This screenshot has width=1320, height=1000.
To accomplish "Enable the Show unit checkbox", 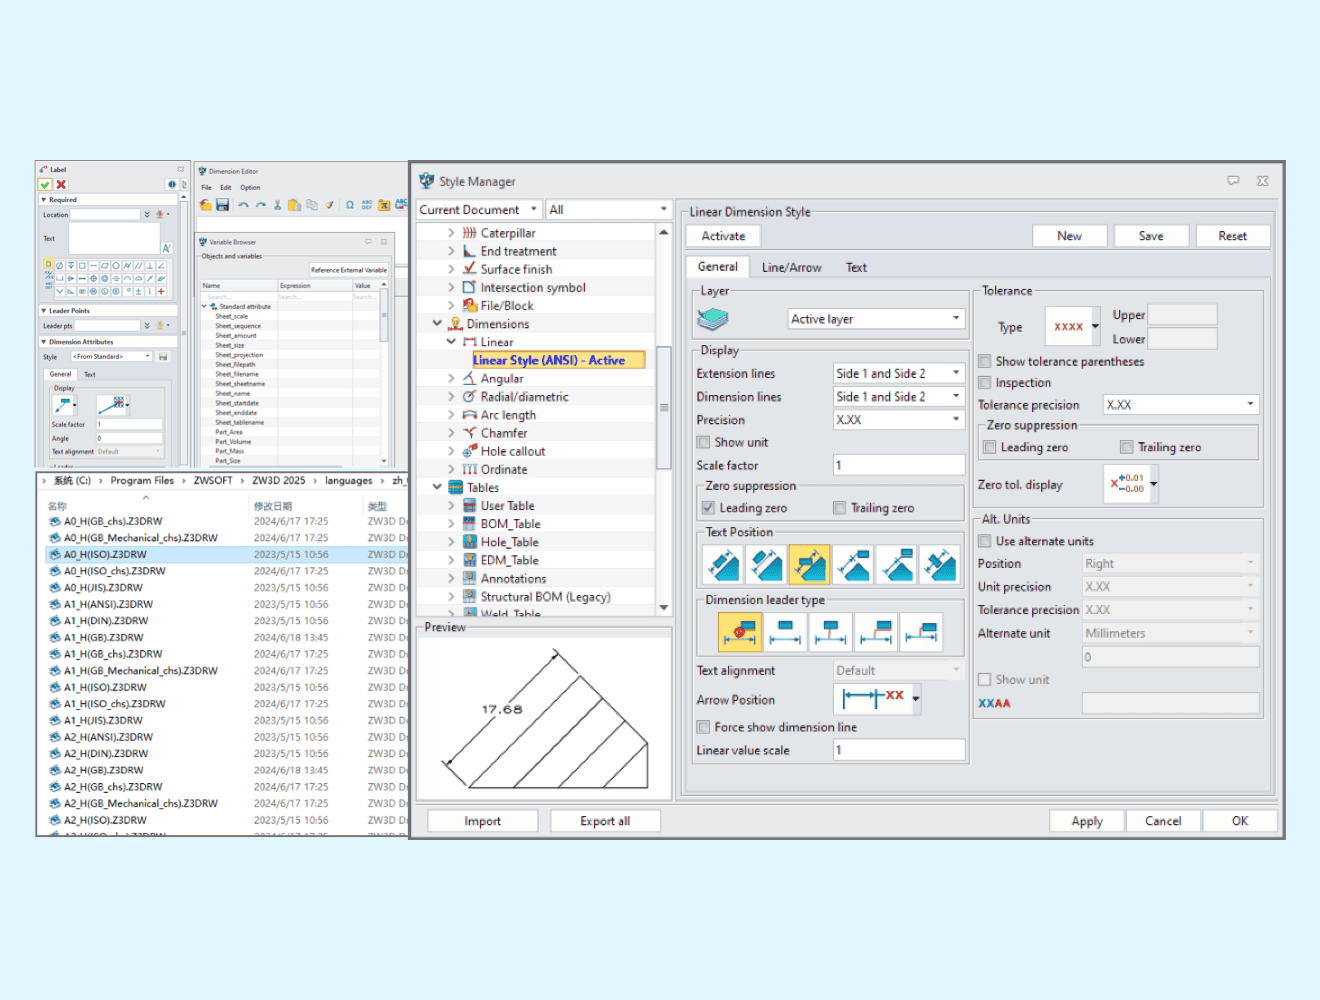I will point(704,442).
